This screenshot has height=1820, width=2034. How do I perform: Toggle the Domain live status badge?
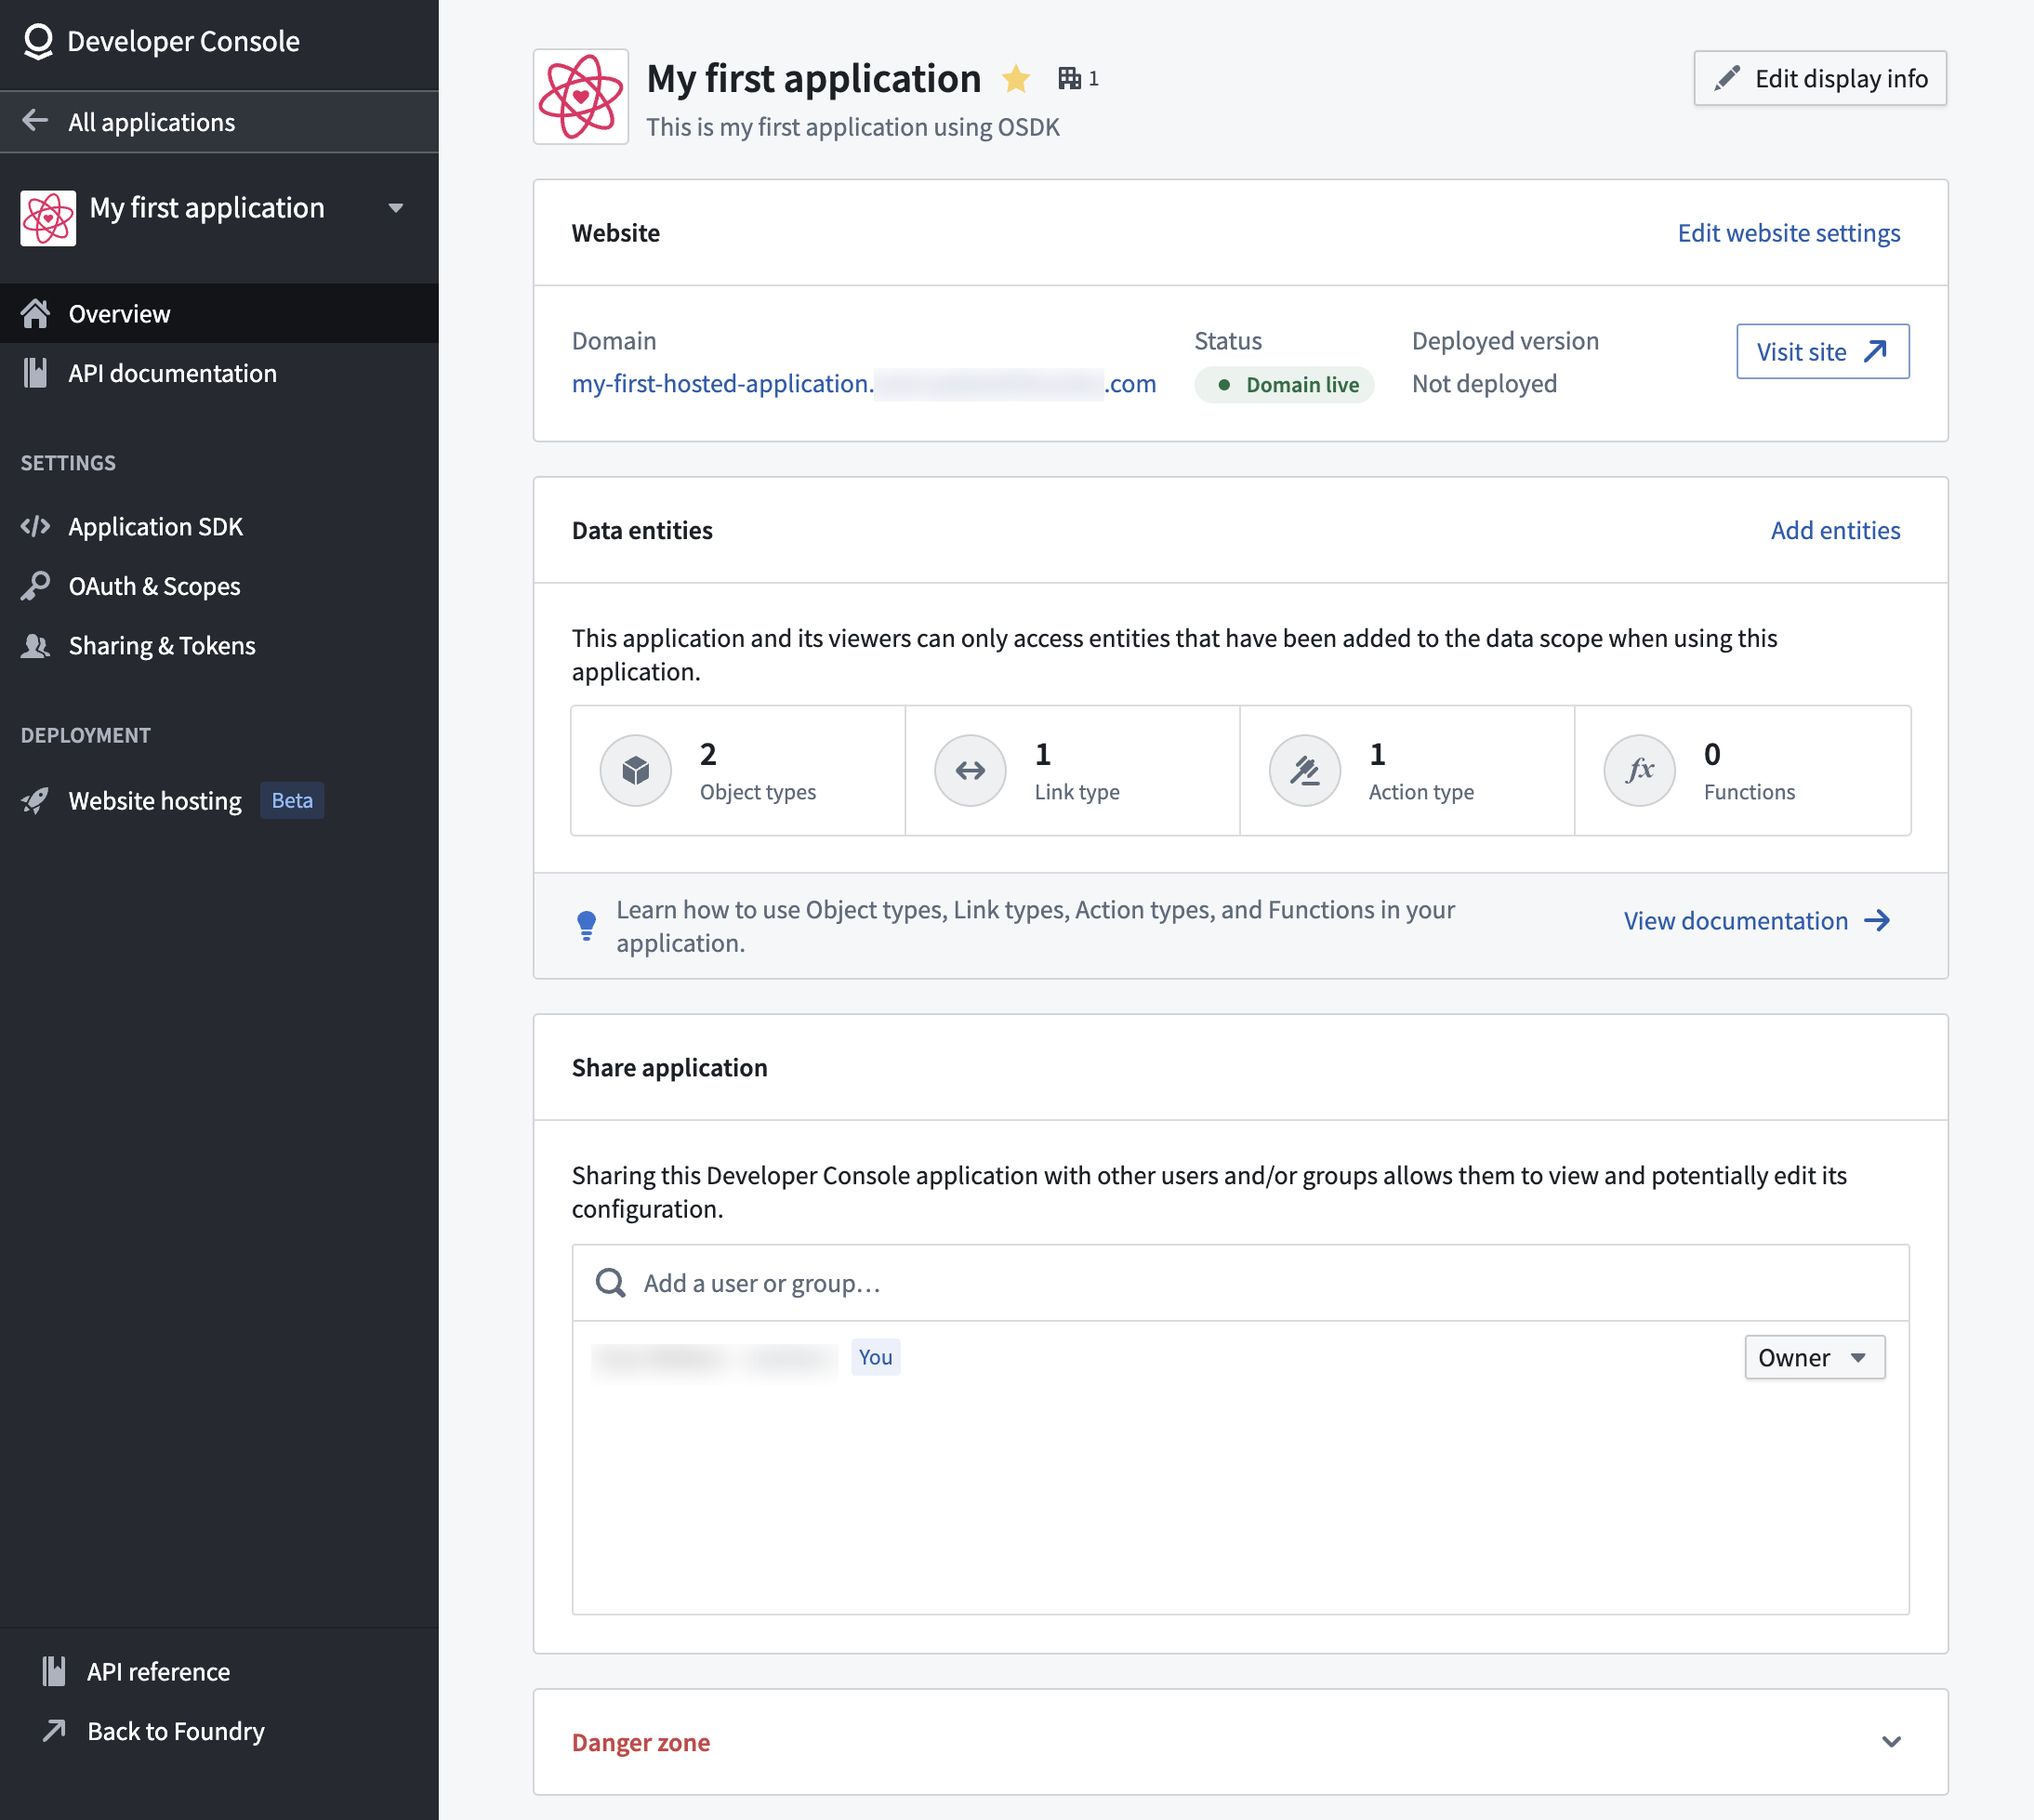click(1284, 384)
